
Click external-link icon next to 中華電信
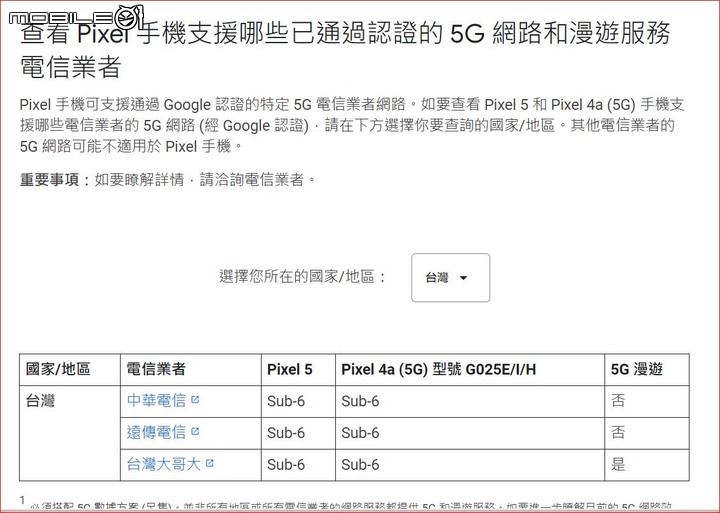click(195, 400)
